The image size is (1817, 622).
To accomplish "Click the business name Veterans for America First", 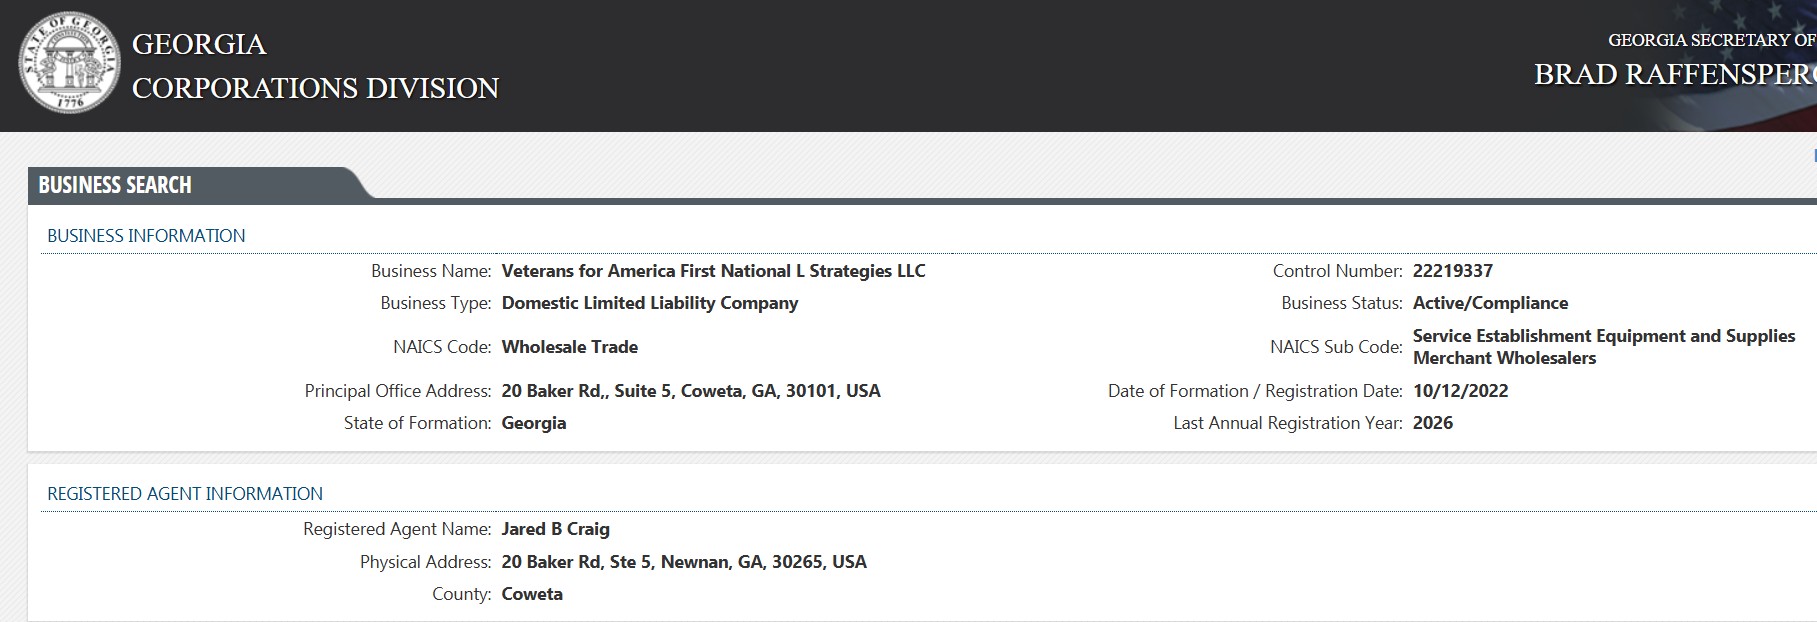I will 713,271.
